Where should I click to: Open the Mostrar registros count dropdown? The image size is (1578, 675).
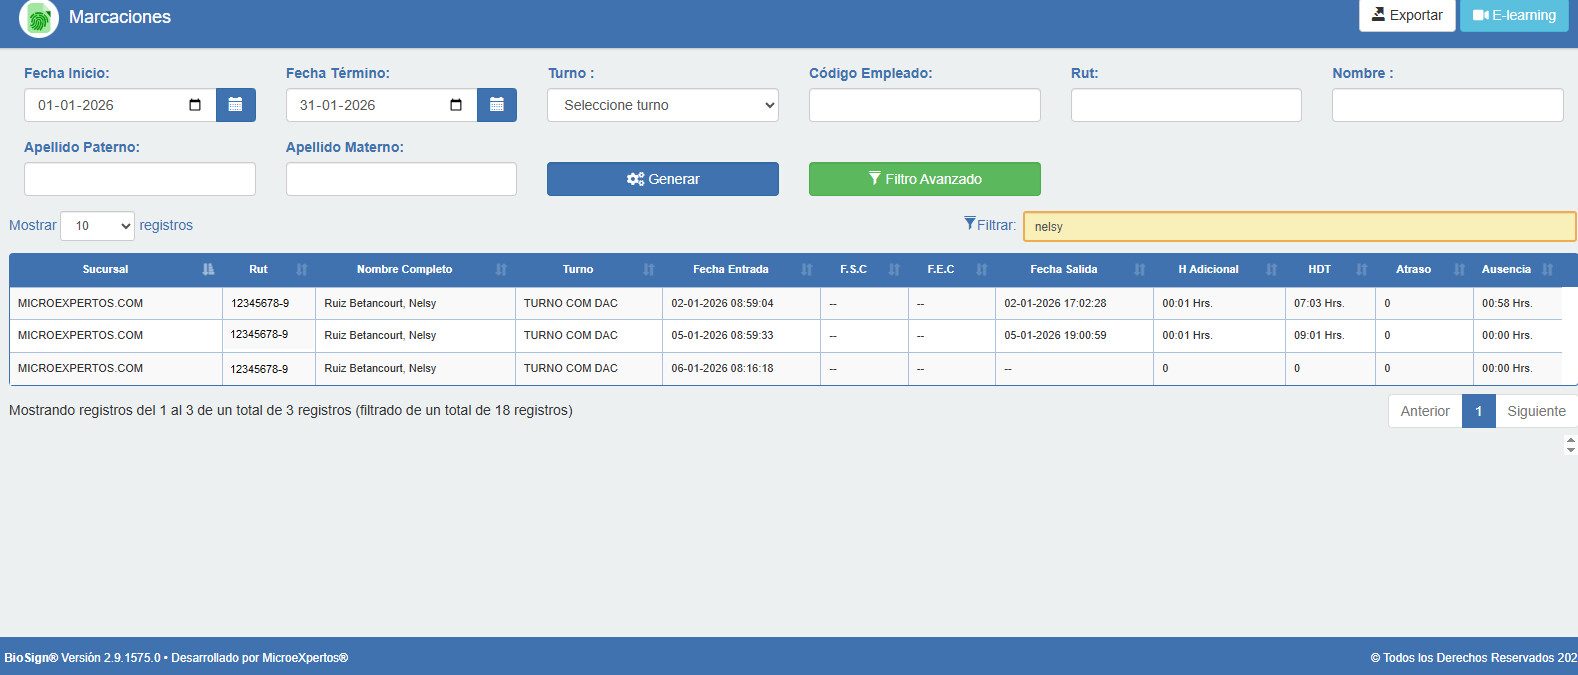97,226
